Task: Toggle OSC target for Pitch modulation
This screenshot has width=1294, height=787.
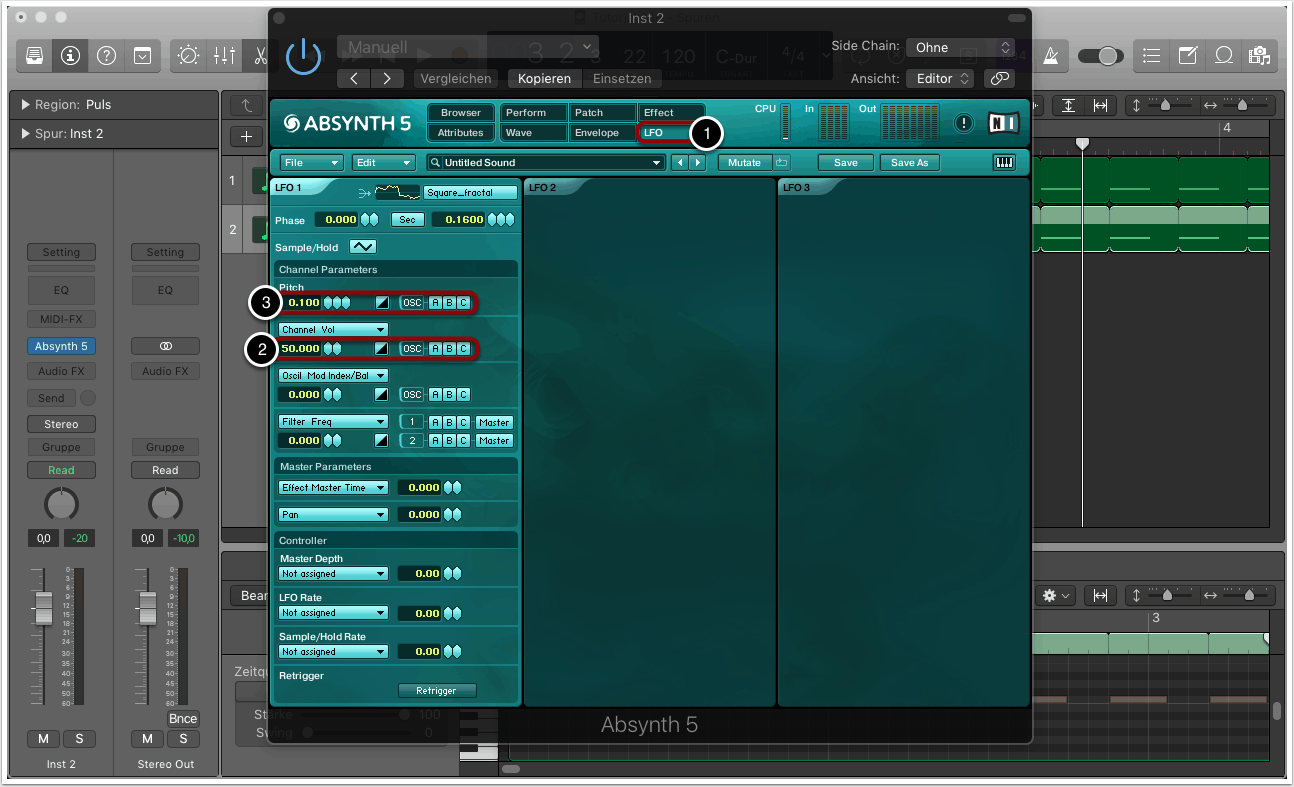Action: click(x=412, y=303)
